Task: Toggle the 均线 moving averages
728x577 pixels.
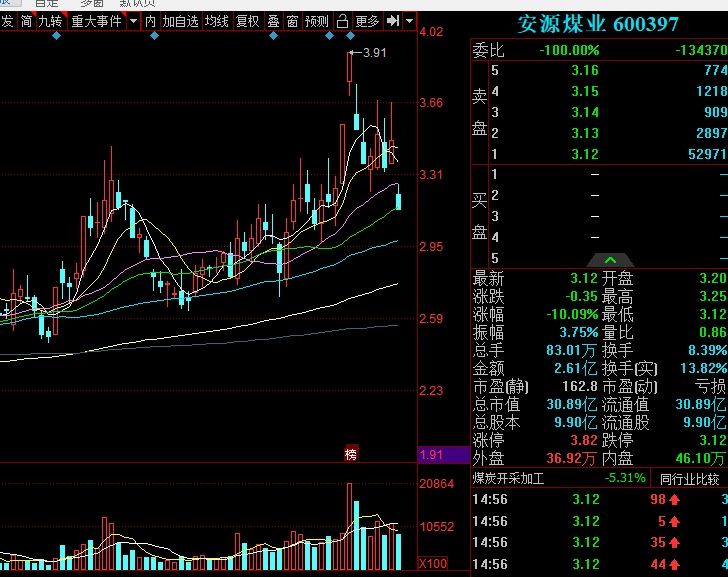Action: pos(217,21)
